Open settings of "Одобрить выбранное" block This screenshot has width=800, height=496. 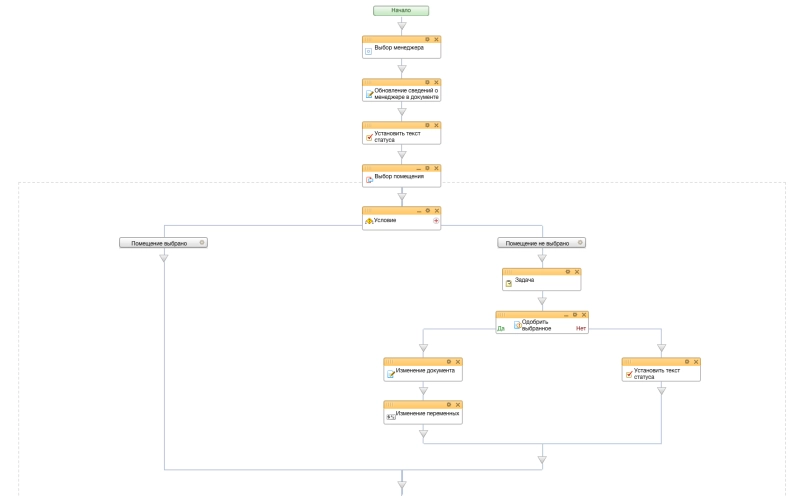tap(574, 315)
